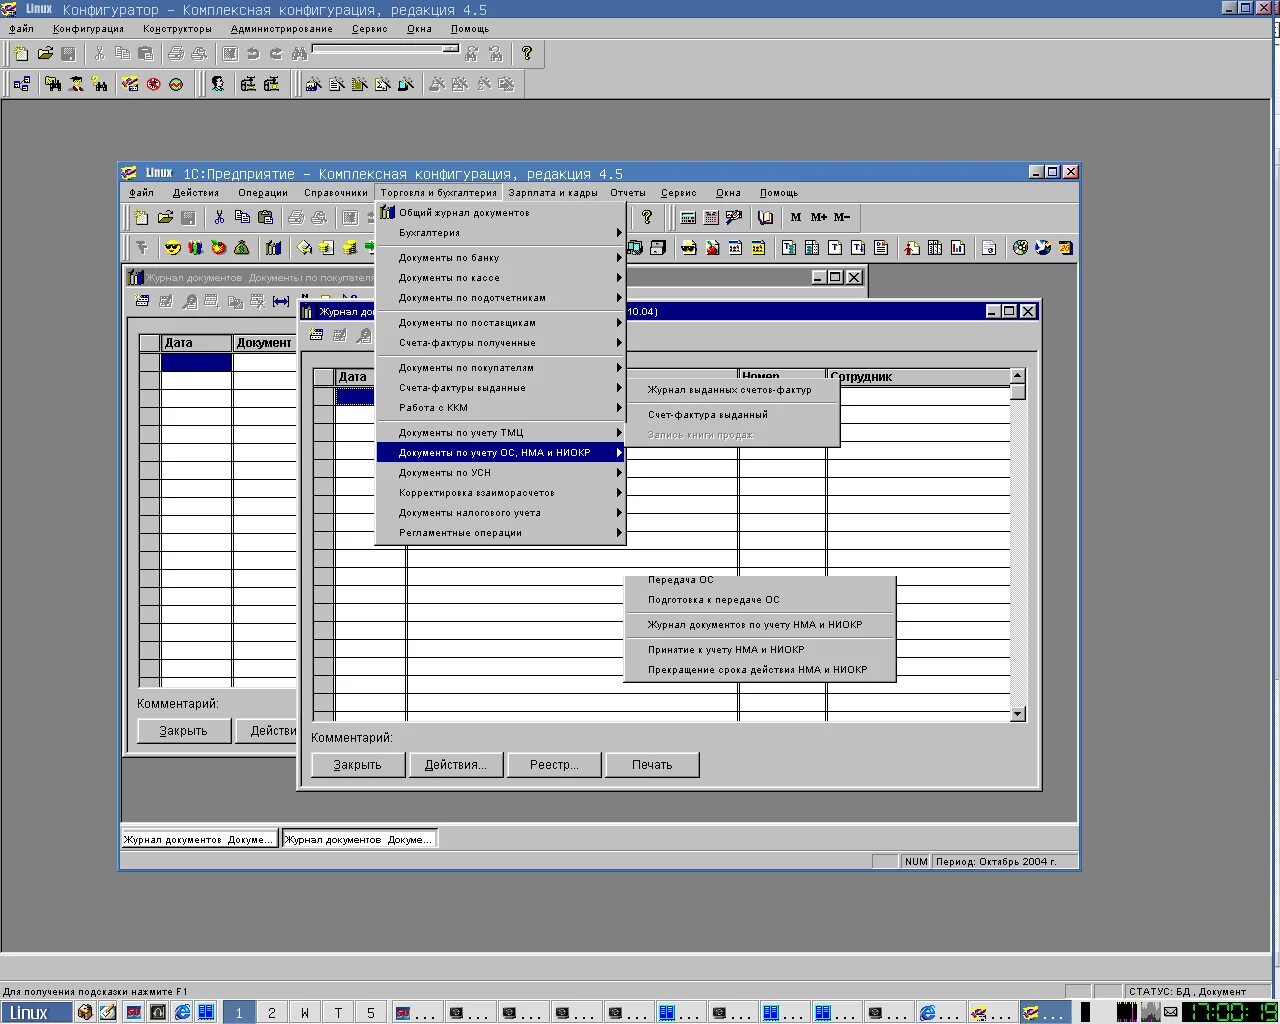
Task: Open the calculator icon in 1C:Предприятие toolbar
Action: coord(688,217)
